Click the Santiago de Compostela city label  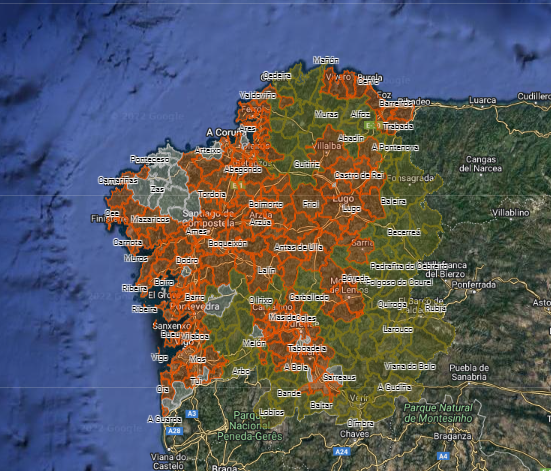[209, 218]
